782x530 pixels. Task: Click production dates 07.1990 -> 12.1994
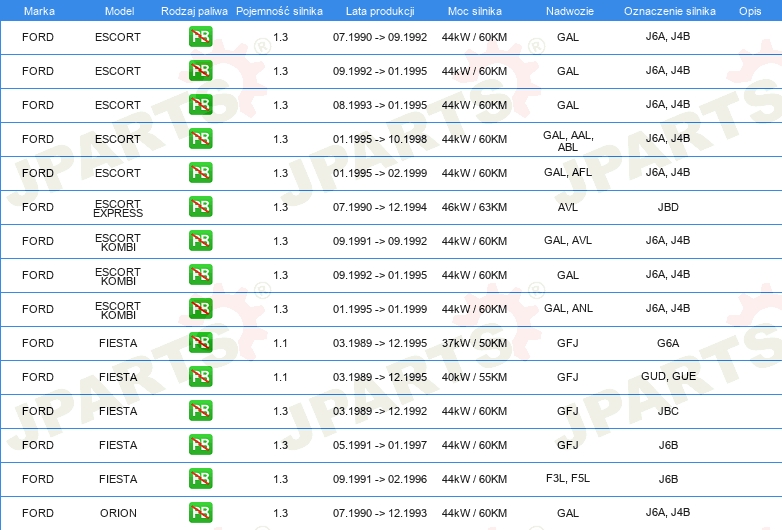(x=380, y=207)
